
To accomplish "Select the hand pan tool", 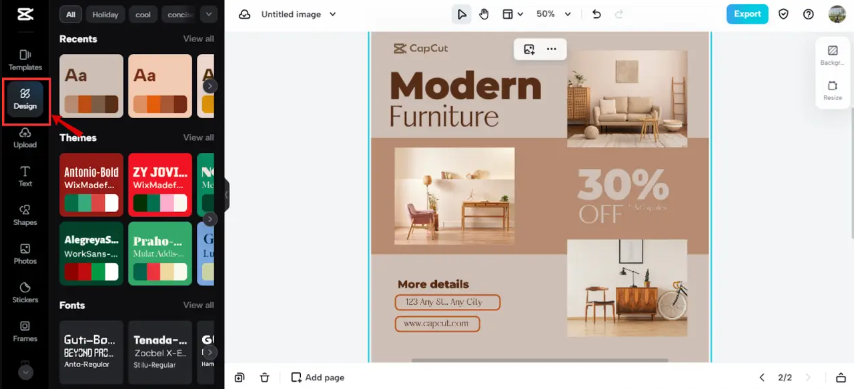I will tap(484, 15).
